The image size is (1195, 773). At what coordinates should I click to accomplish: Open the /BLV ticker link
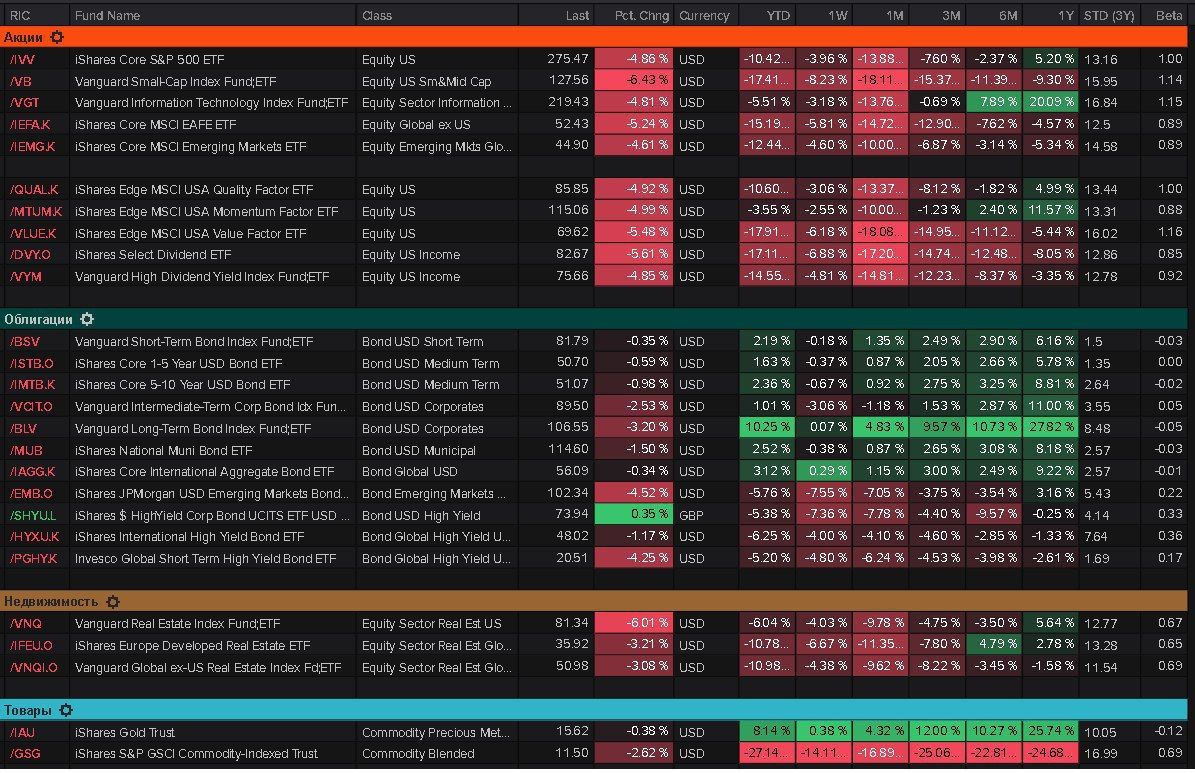pos(23,428)
